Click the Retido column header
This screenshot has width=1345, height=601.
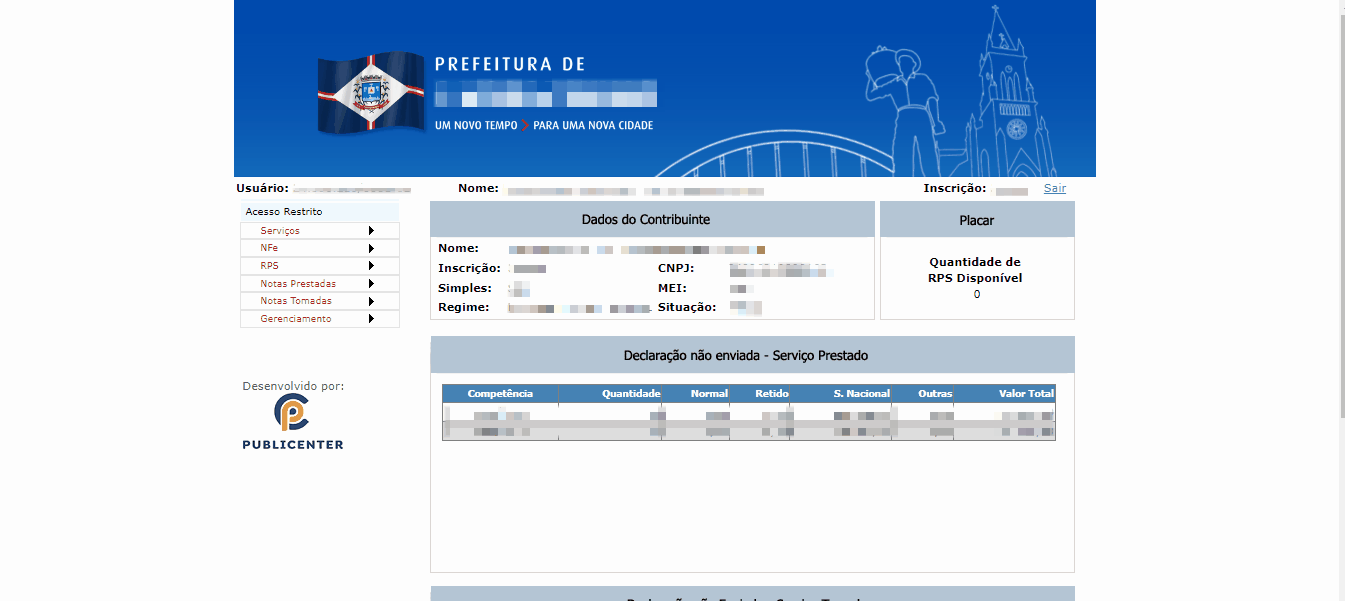coord(771,393)
